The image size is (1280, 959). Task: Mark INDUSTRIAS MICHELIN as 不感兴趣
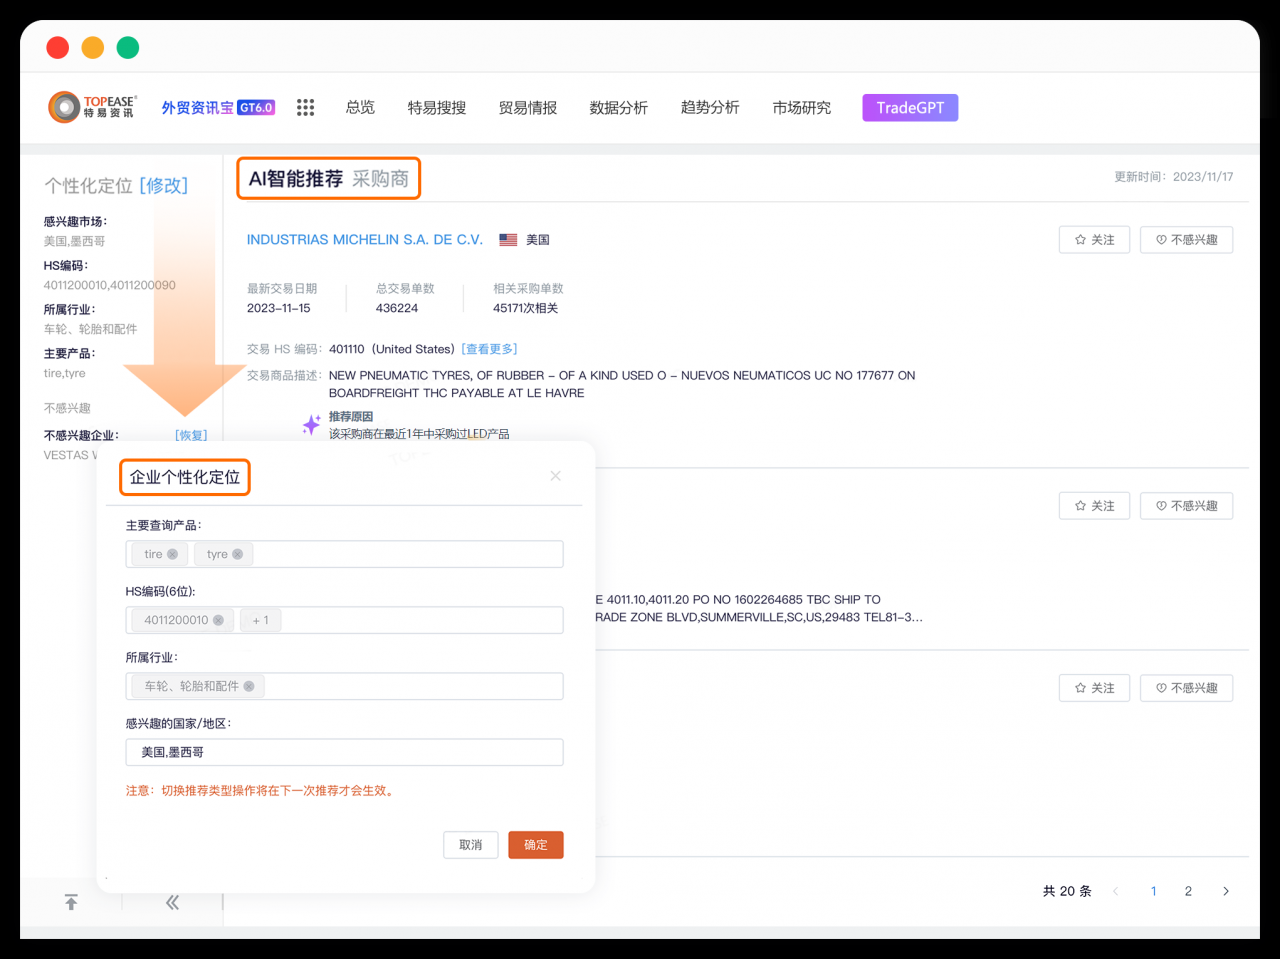point(1186,240)
